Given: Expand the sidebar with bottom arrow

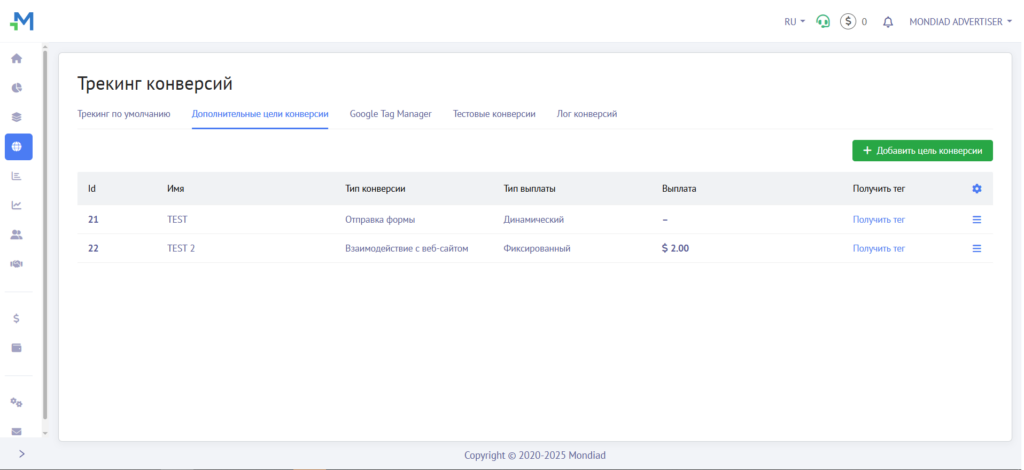Looking at the screenshot, I should (22, 455).
